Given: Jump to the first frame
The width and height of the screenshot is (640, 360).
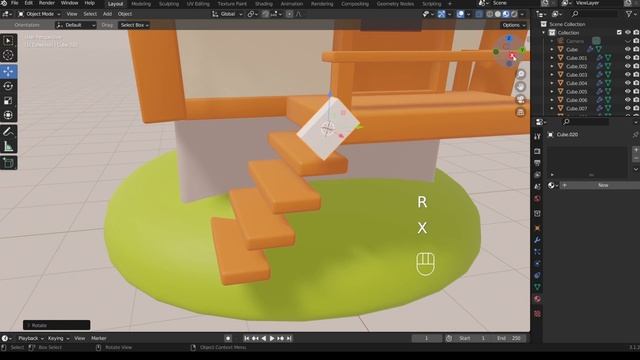Looking at the screenshot, I should pos(247,338).
